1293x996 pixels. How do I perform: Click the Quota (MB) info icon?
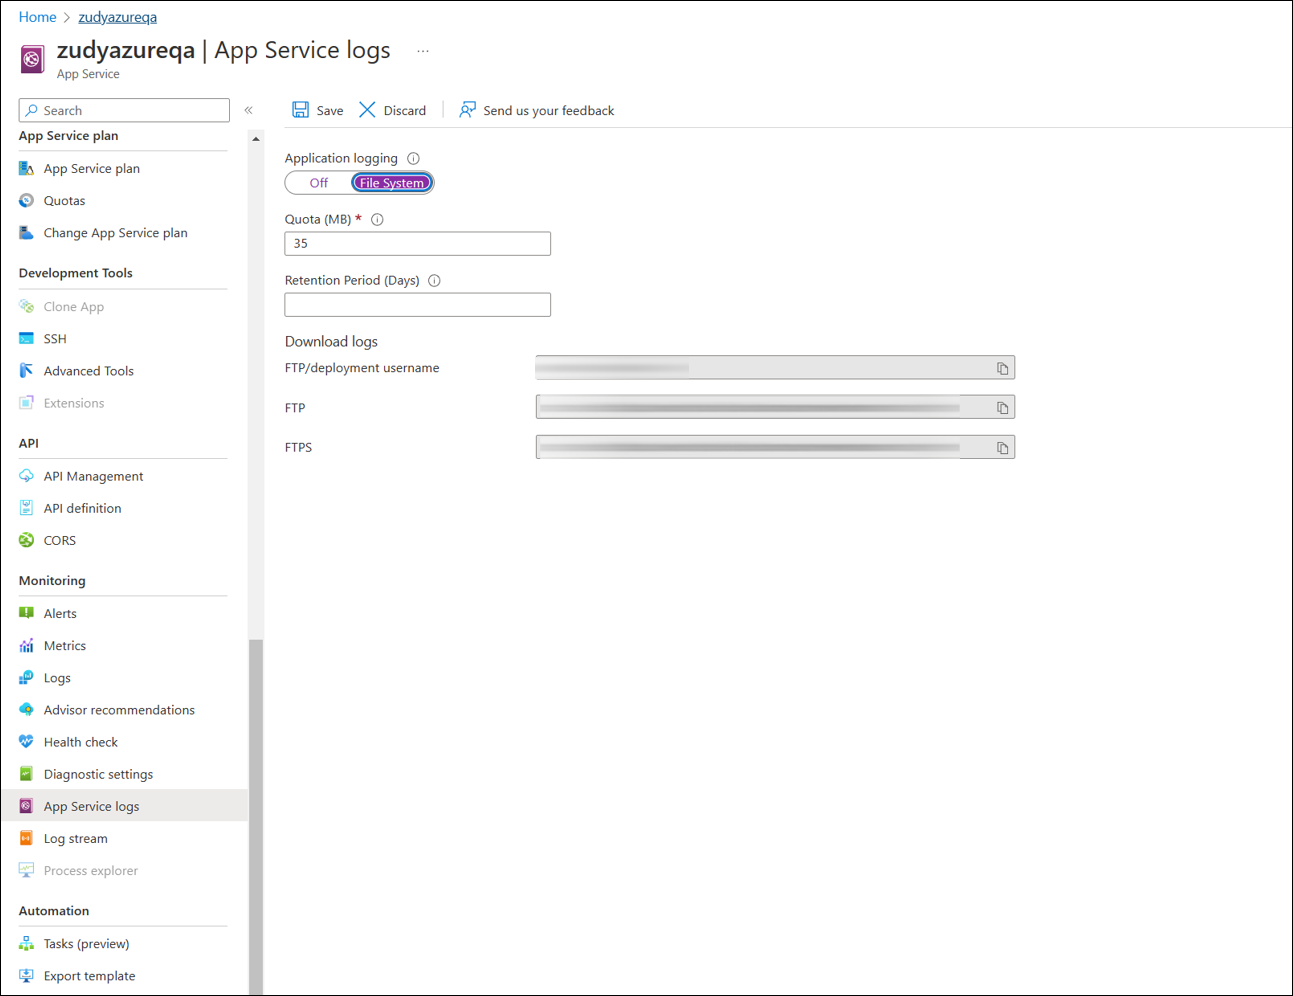point(377,219)
